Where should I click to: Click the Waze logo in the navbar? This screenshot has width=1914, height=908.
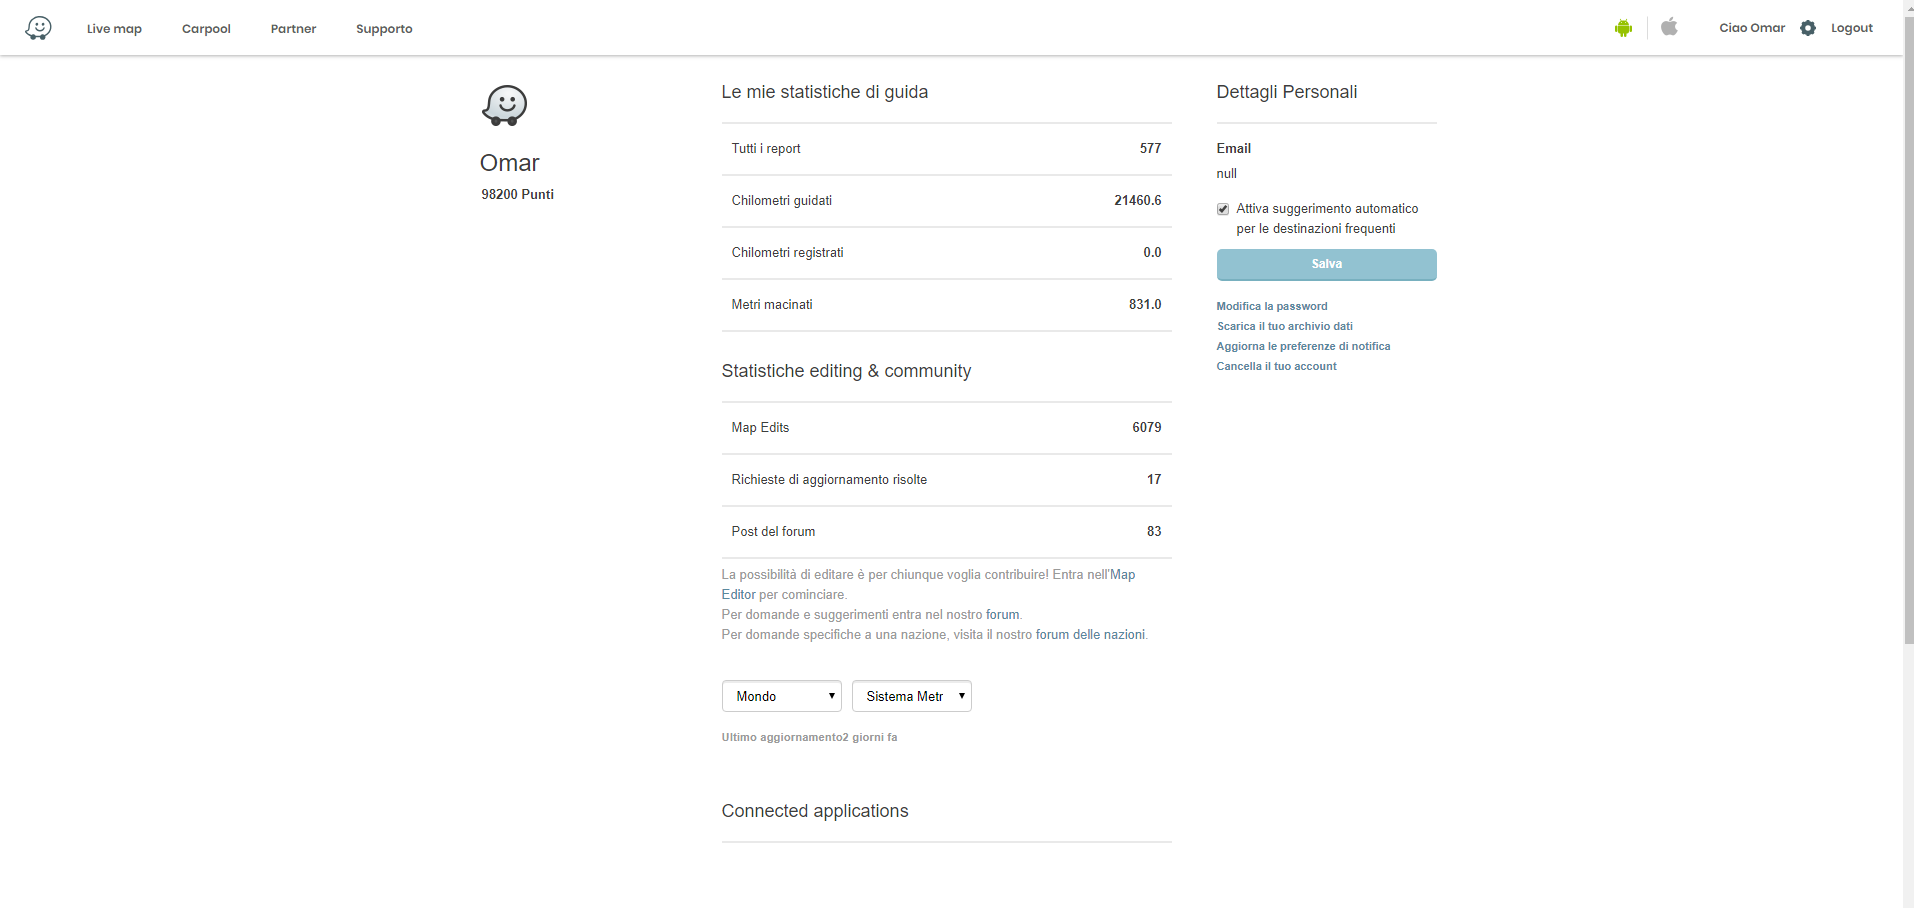38,28
